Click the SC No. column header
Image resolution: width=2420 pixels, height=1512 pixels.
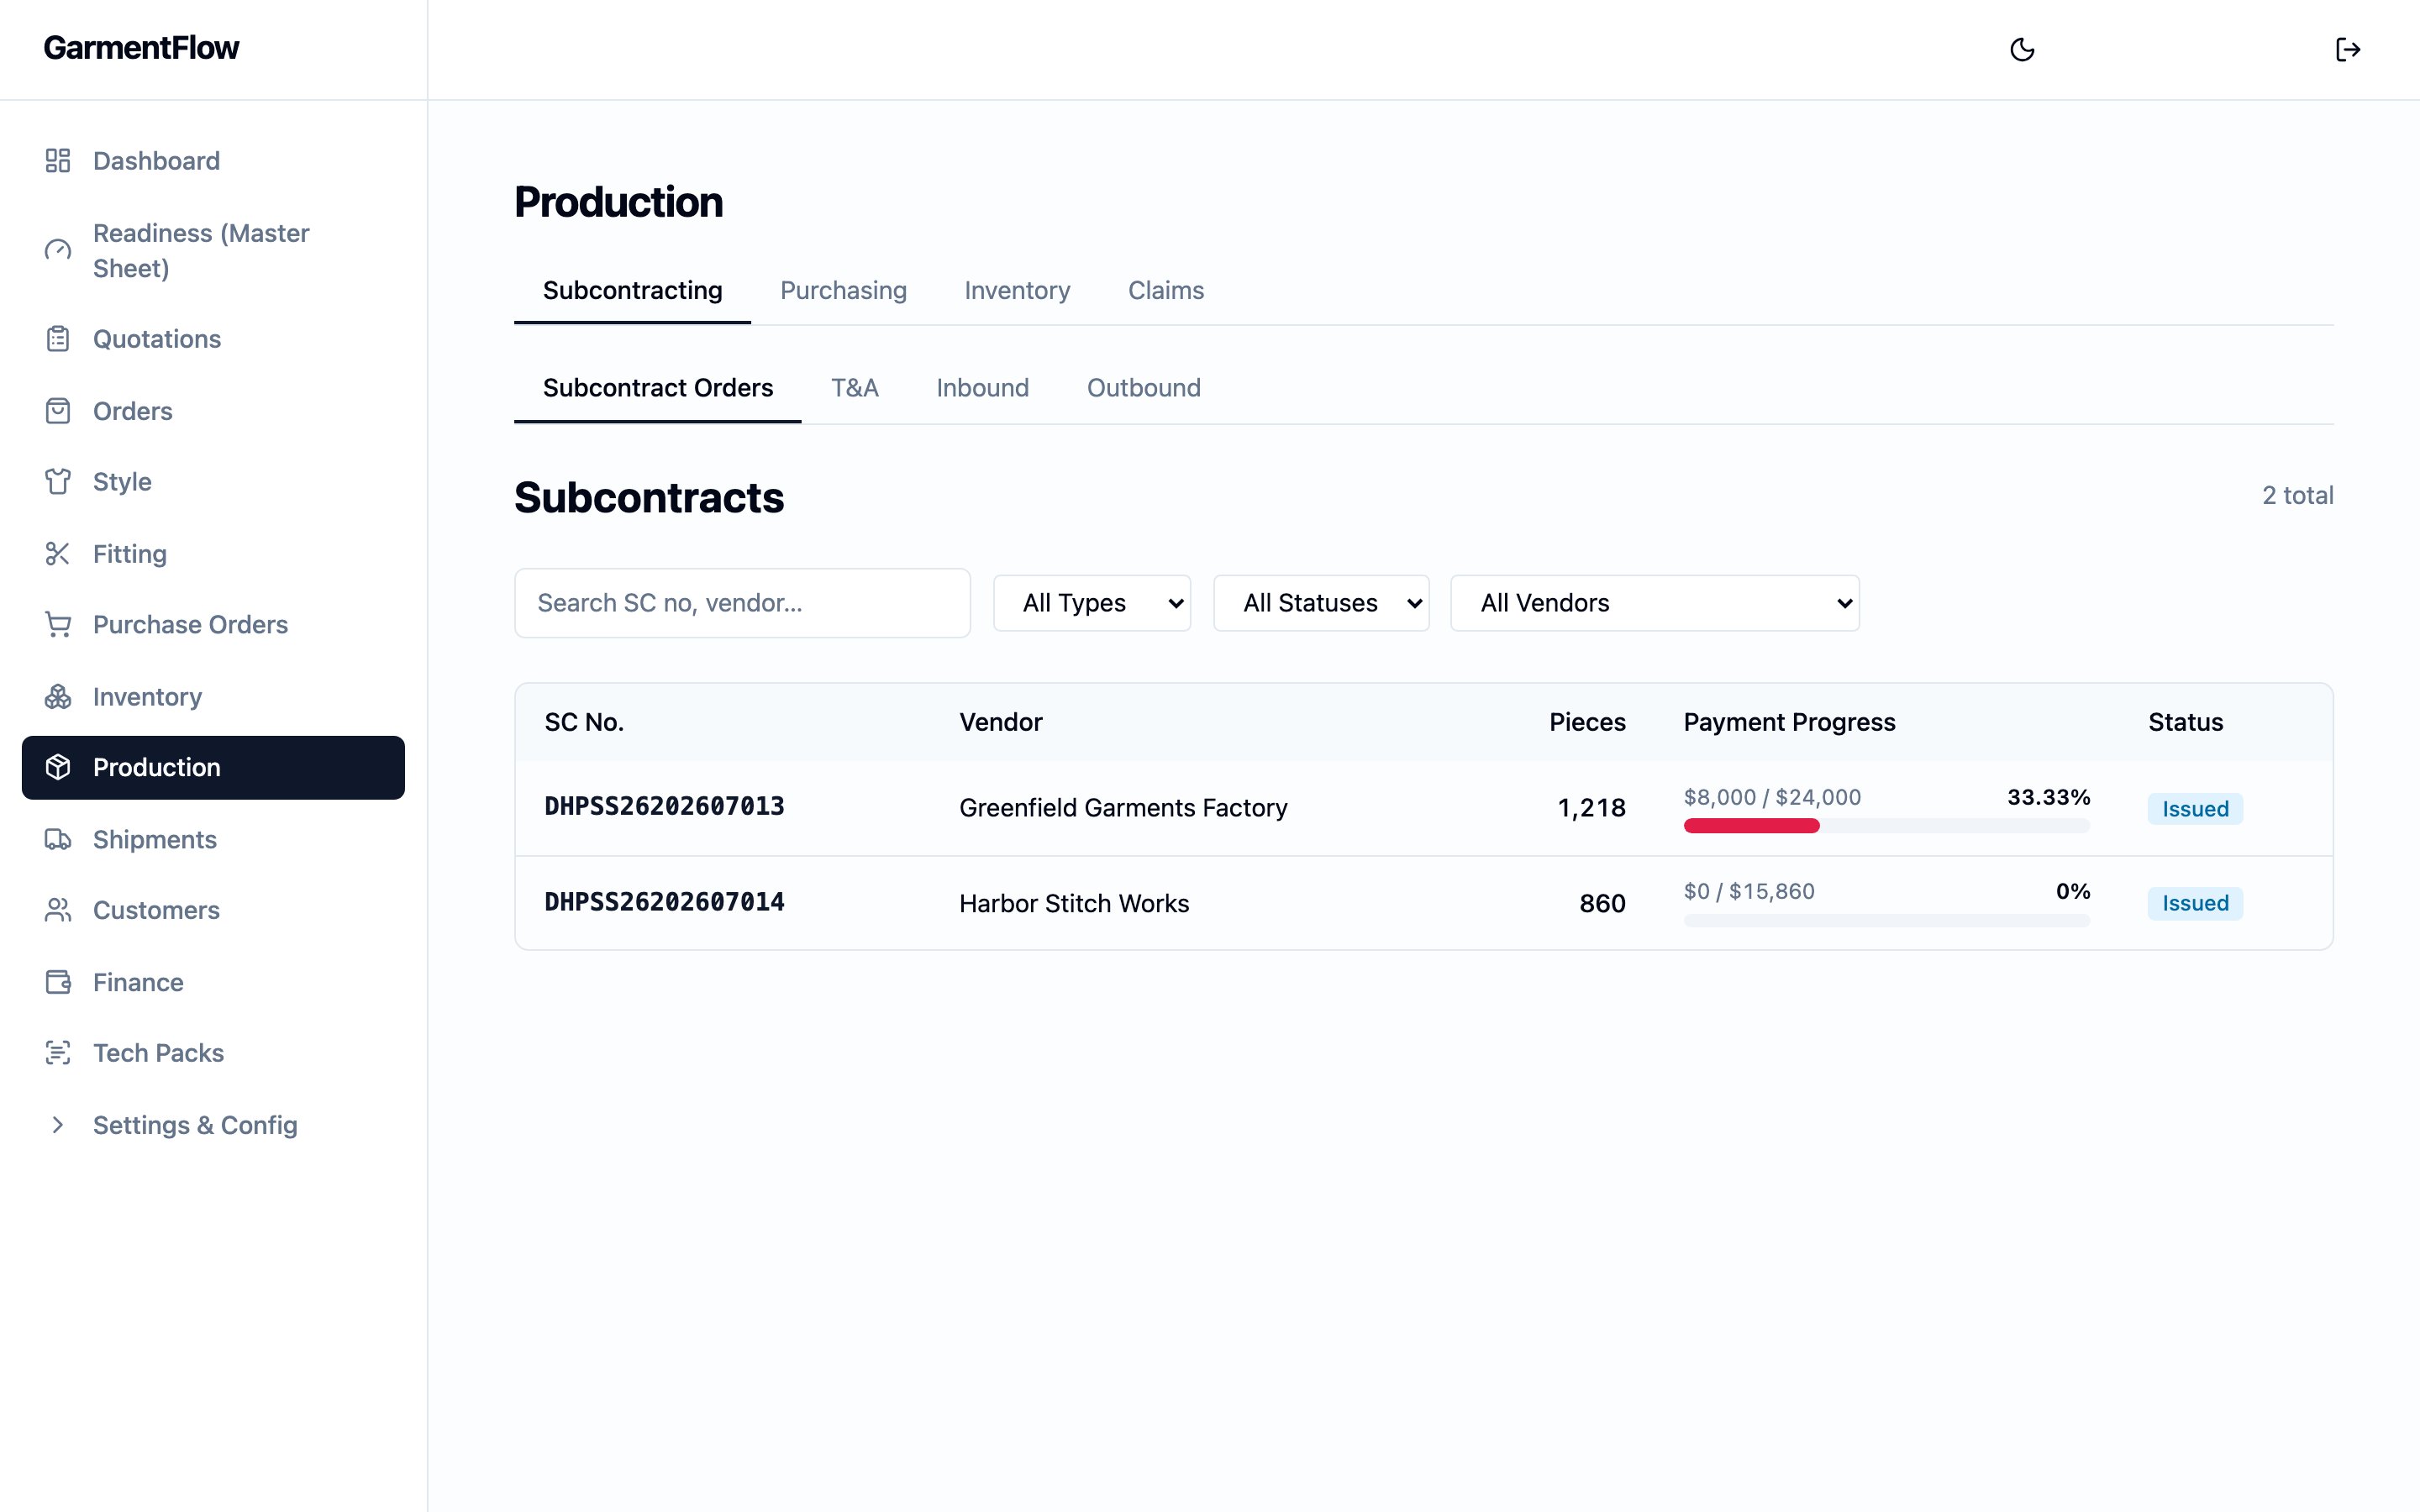584,722
